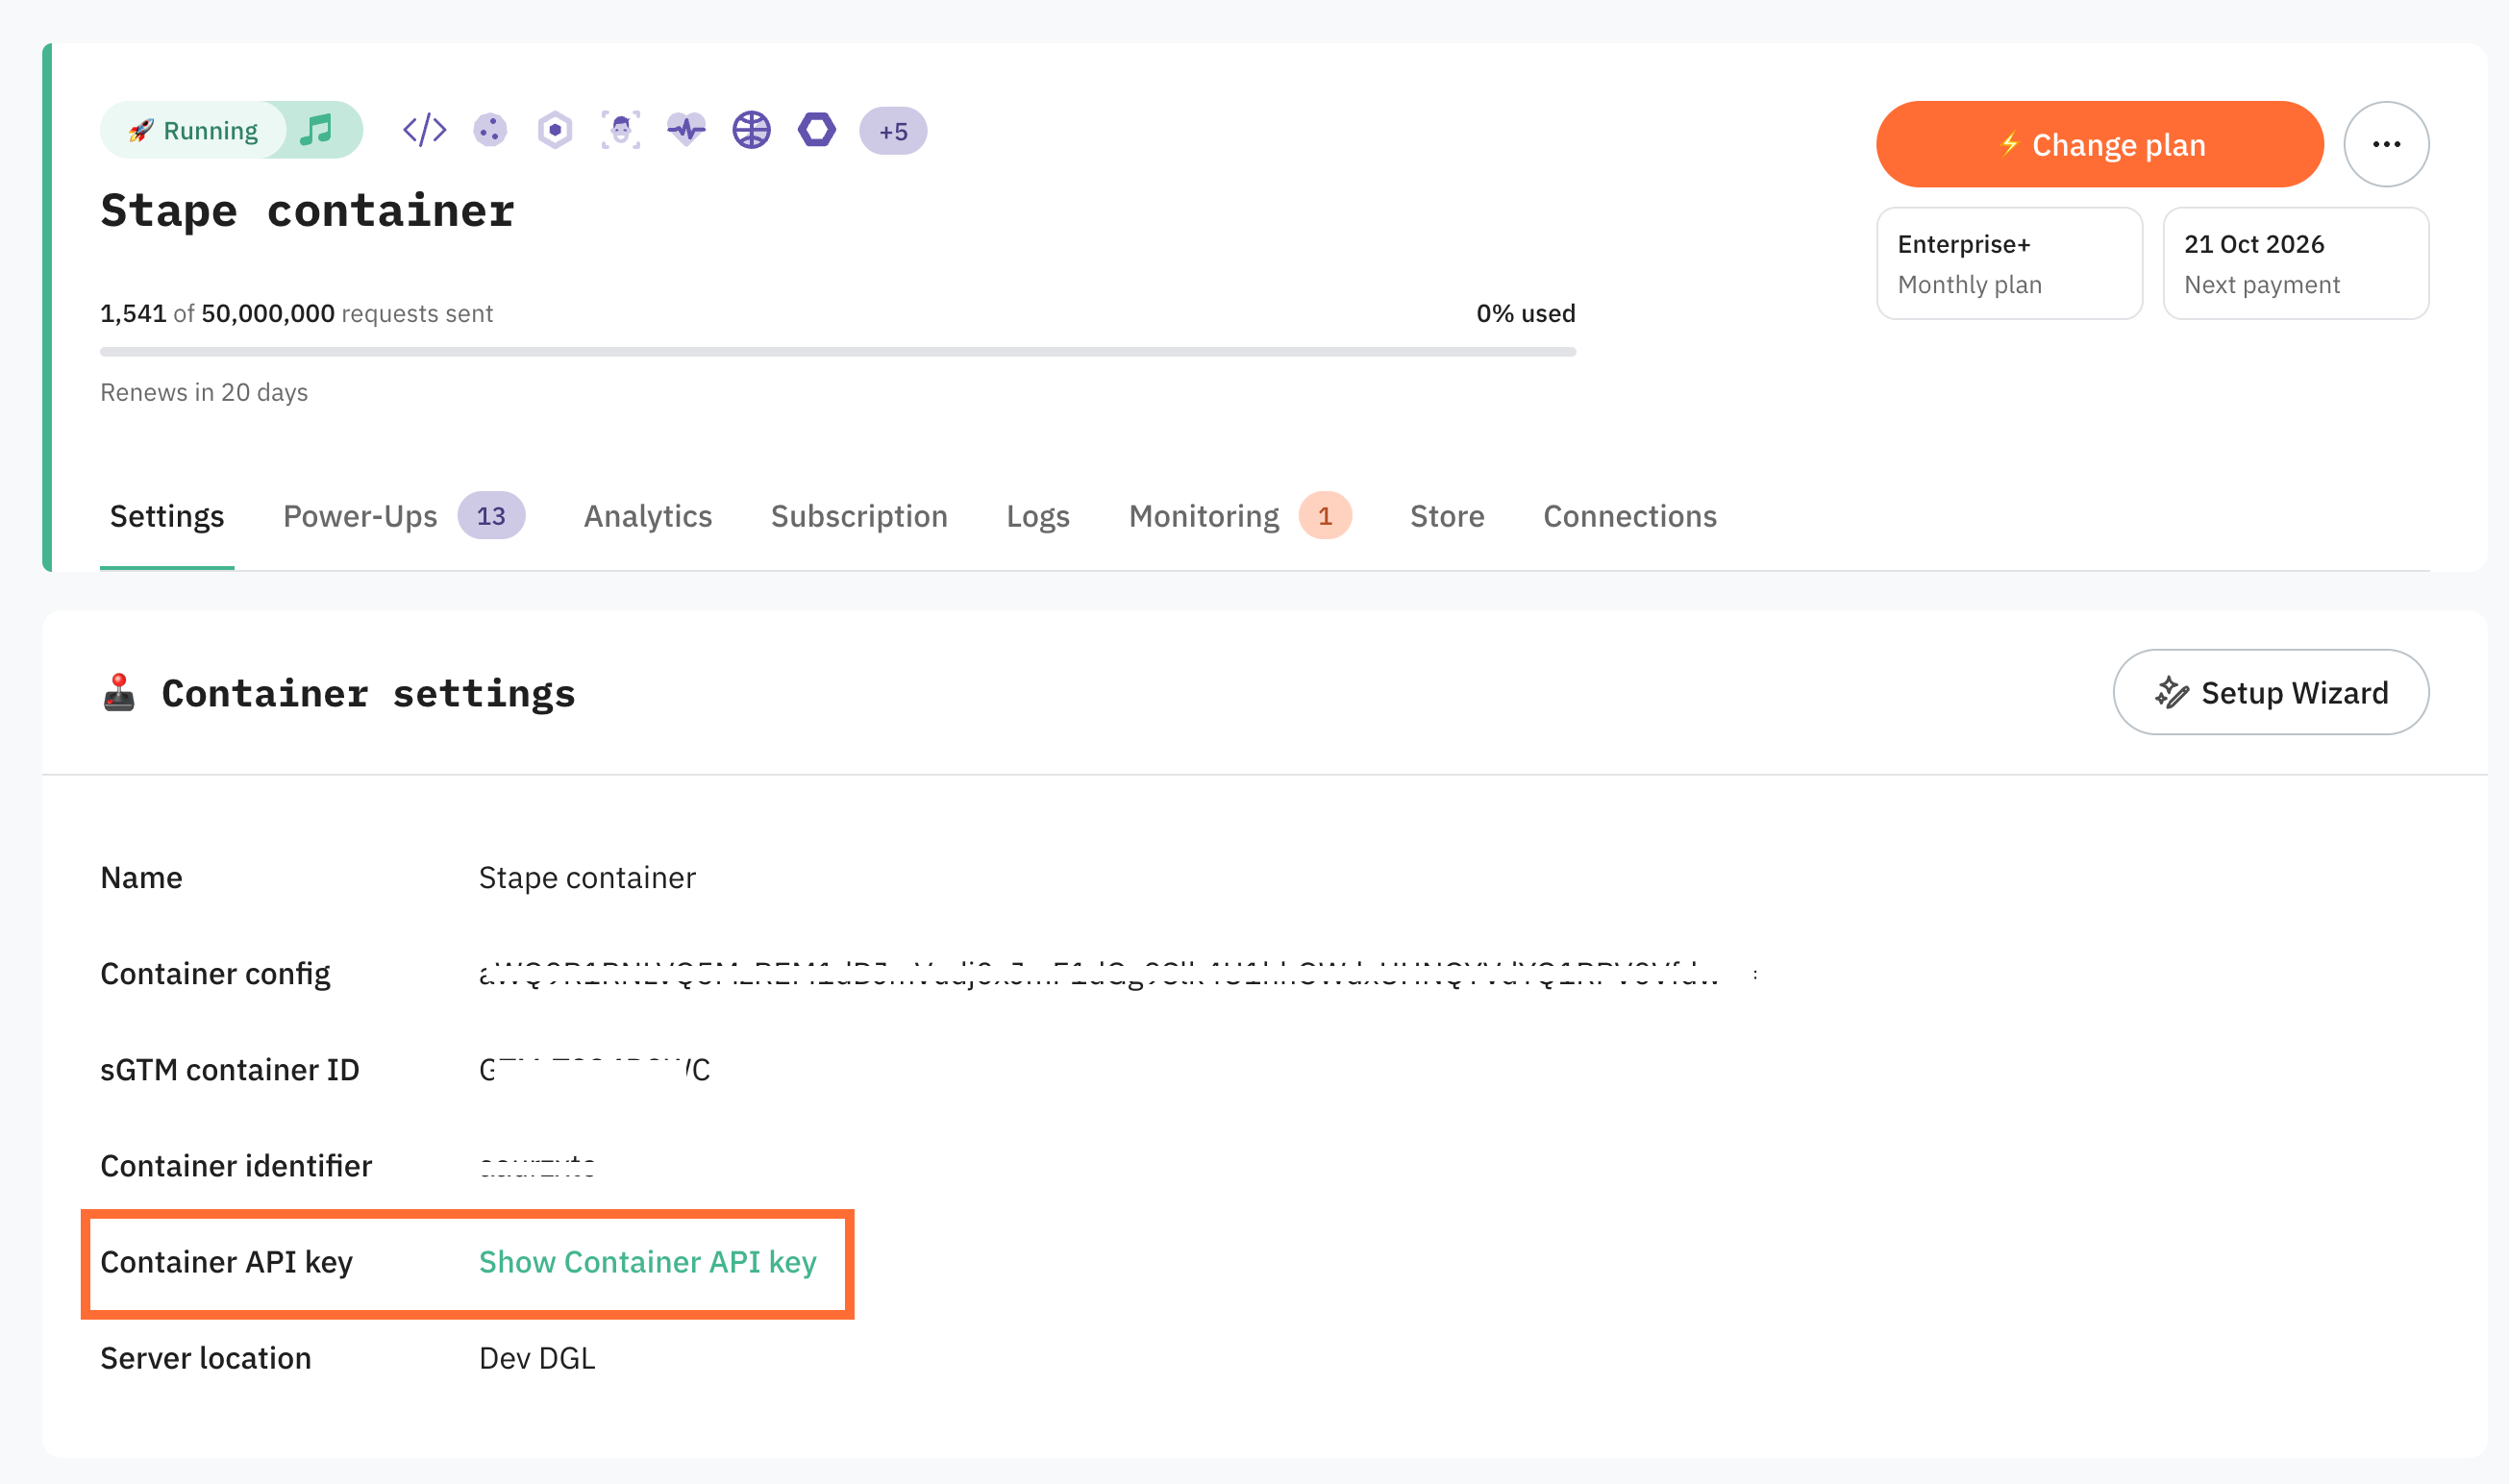Open the three-dots more options menu
2509x1484 pixels.
pyautogui.click(x=2386, y=144)
